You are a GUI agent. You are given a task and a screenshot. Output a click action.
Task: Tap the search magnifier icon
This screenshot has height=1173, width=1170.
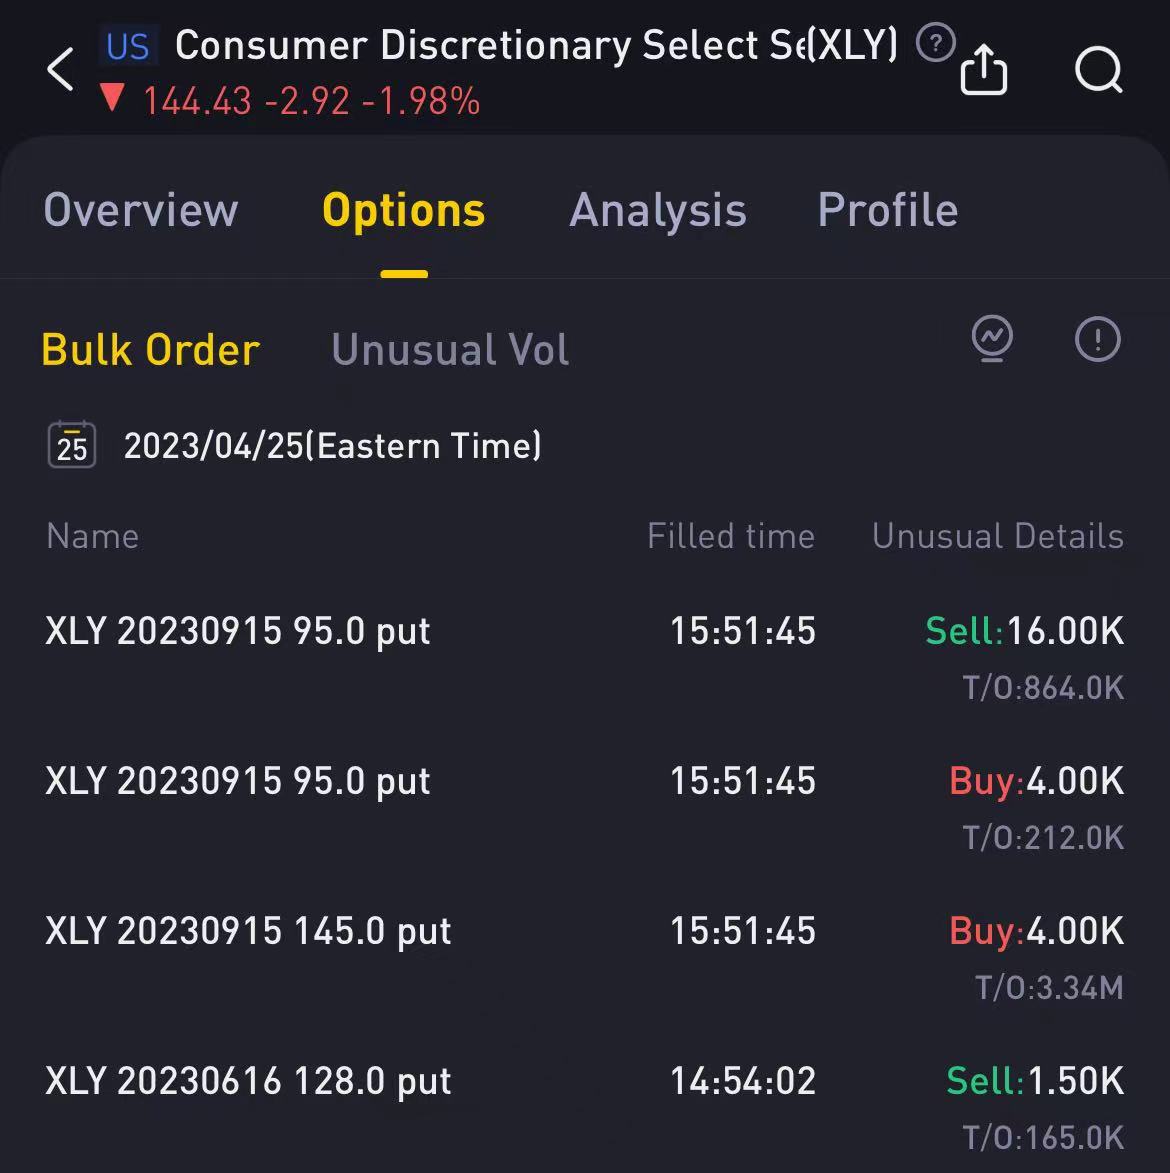click(x=1098, y=70)
